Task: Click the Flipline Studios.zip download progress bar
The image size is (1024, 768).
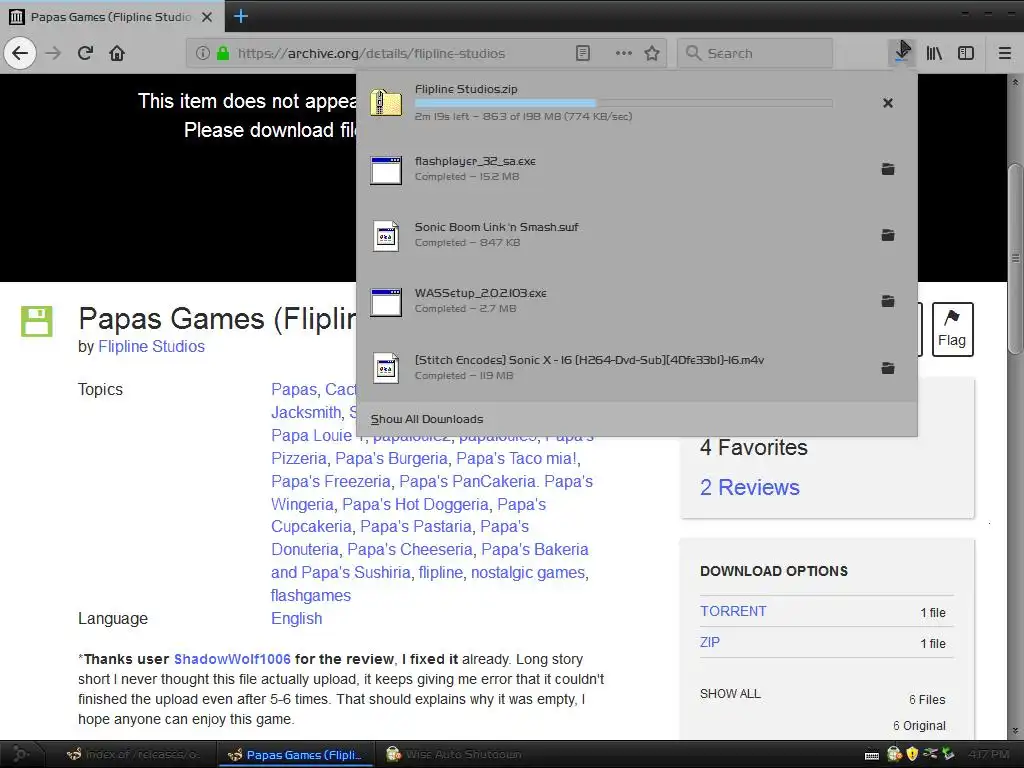Action: pos(623,103)
